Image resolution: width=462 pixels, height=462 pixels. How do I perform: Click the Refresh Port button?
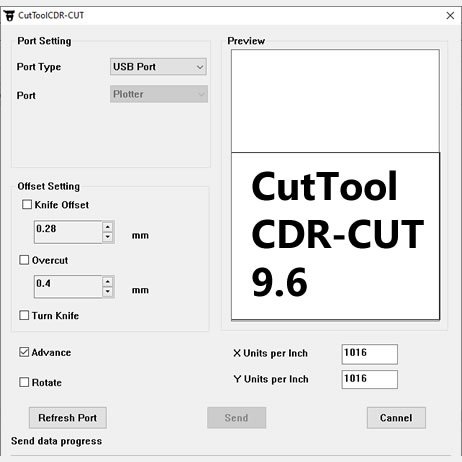(x=68, y=418)
